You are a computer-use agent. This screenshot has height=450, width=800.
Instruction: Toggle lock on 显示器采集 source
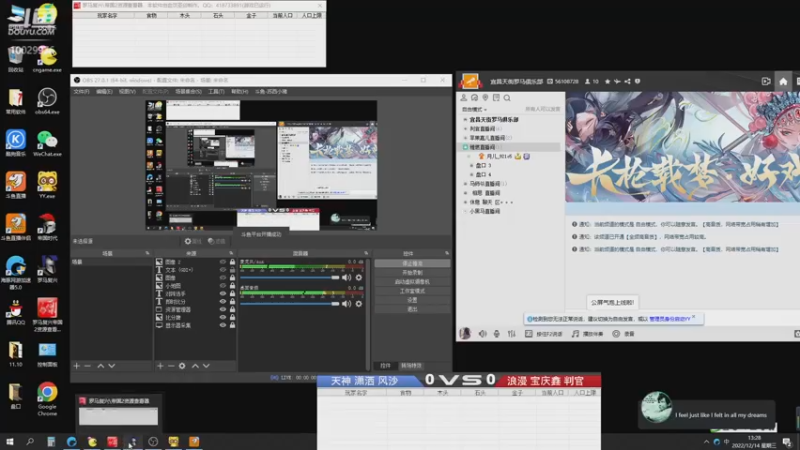pos(232,325)
